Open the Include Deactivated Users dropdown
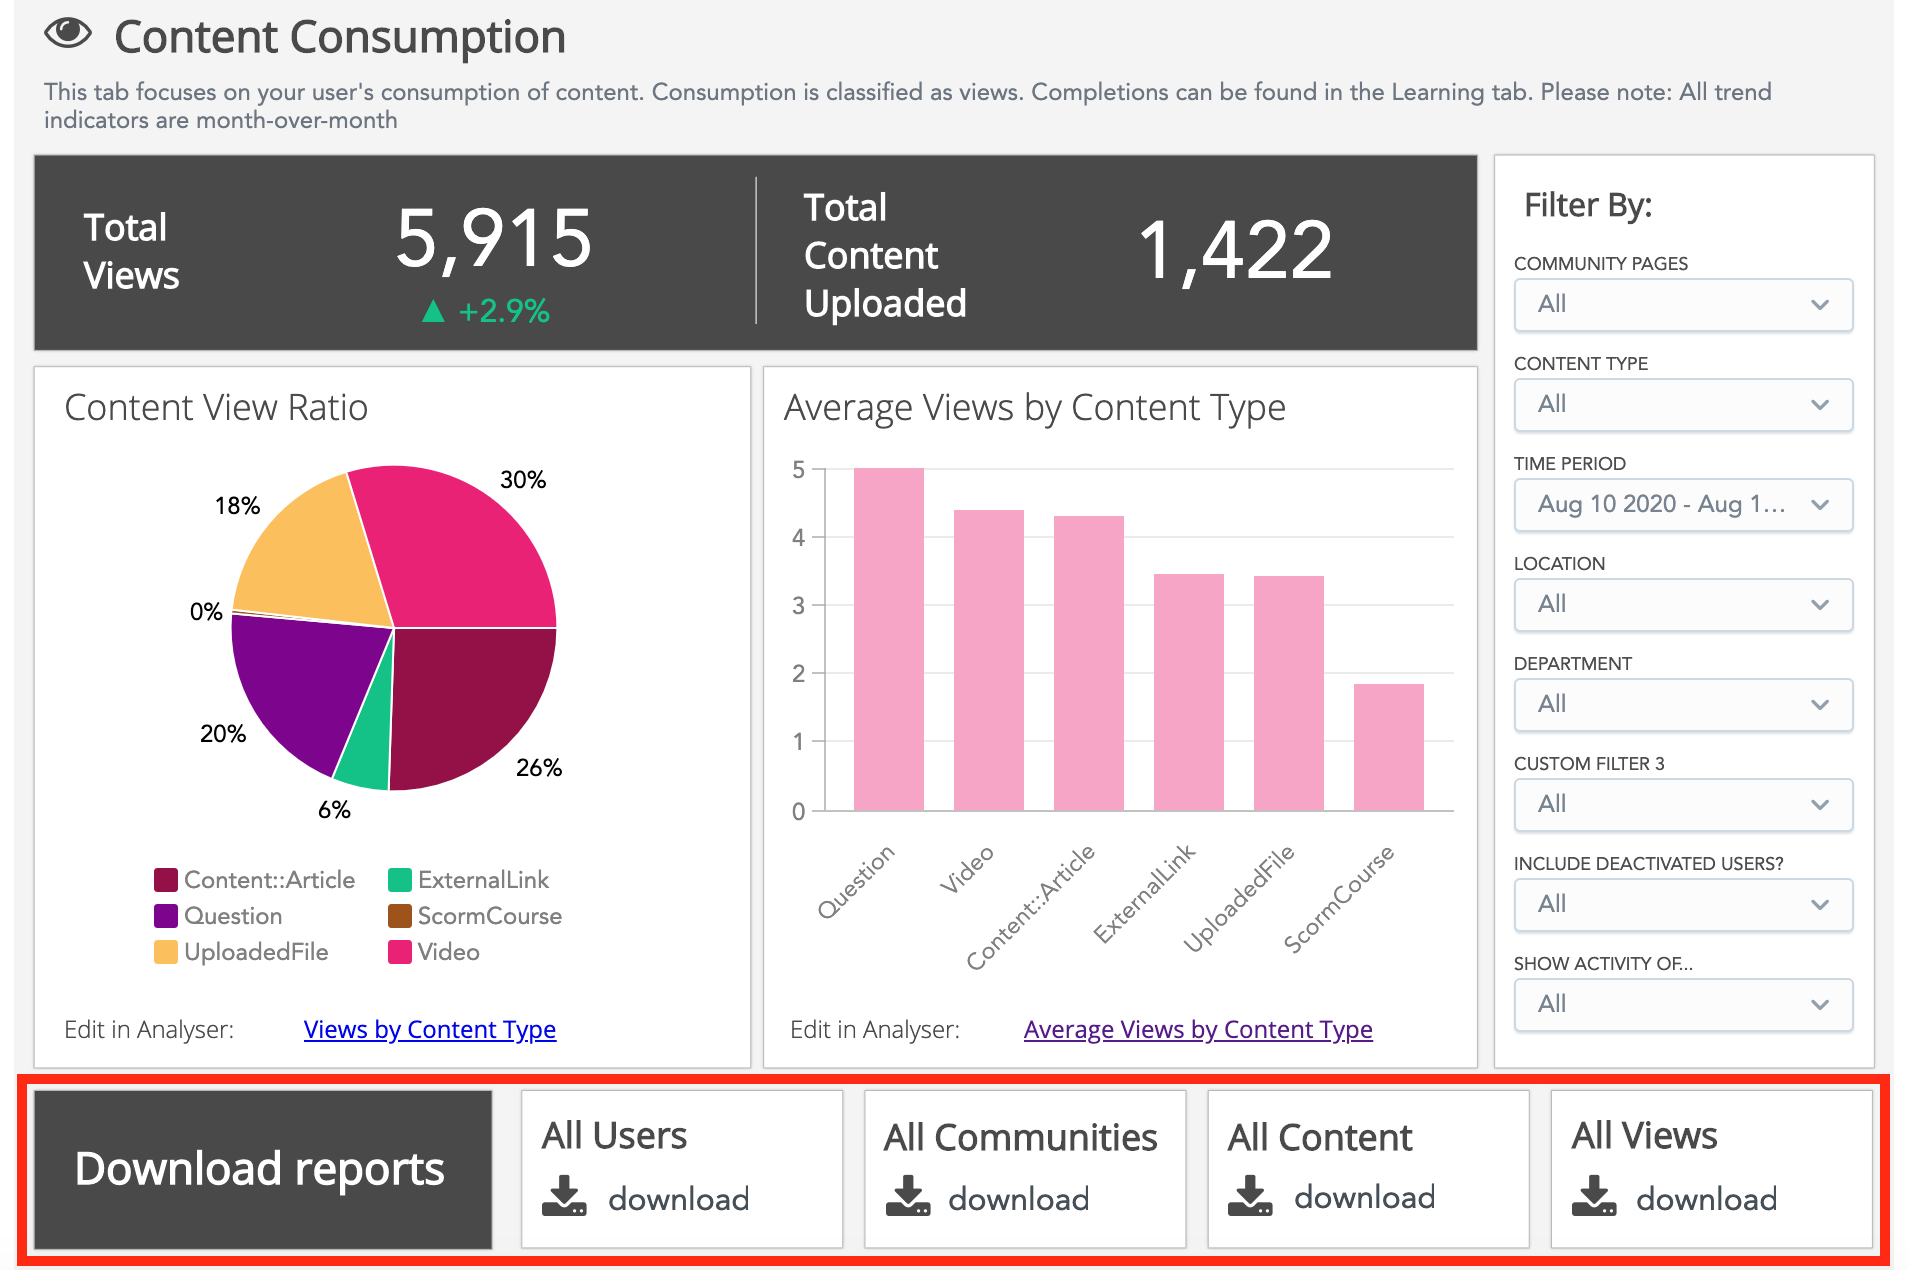This screenshot has width=1908, height=1270. click(x=1682, y=905)
